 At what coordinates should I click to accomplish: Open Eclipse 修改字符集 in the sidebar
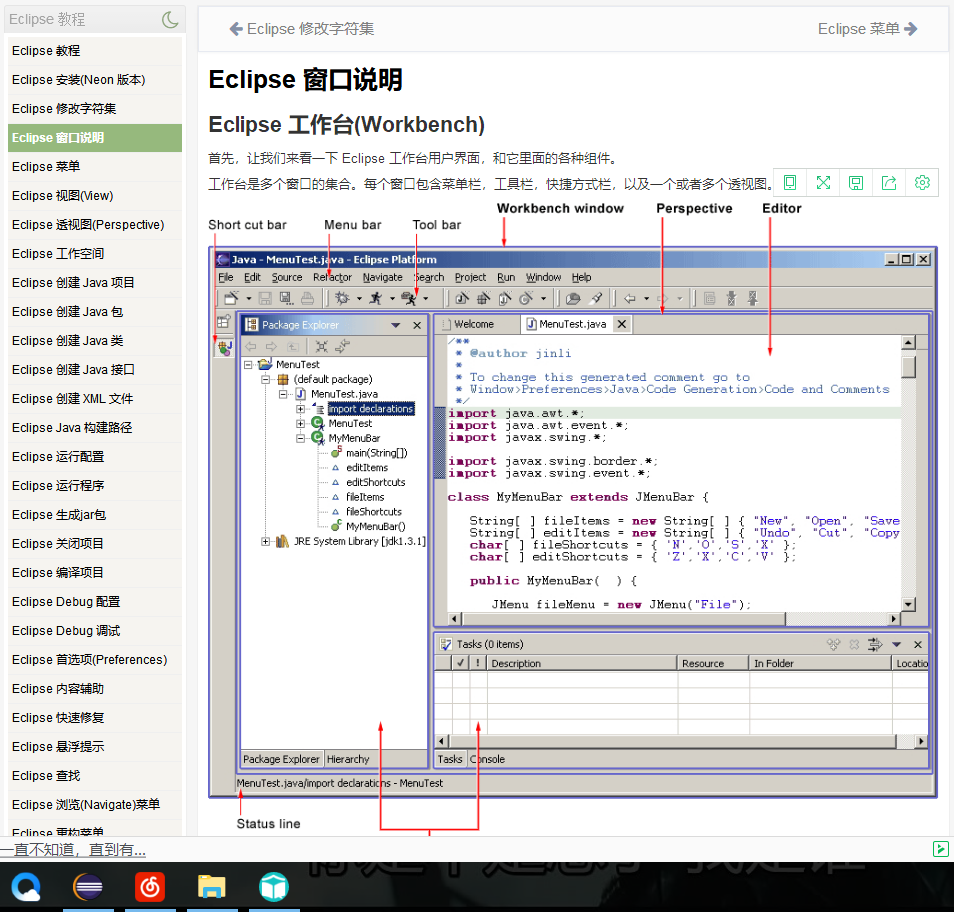[95, 108]
